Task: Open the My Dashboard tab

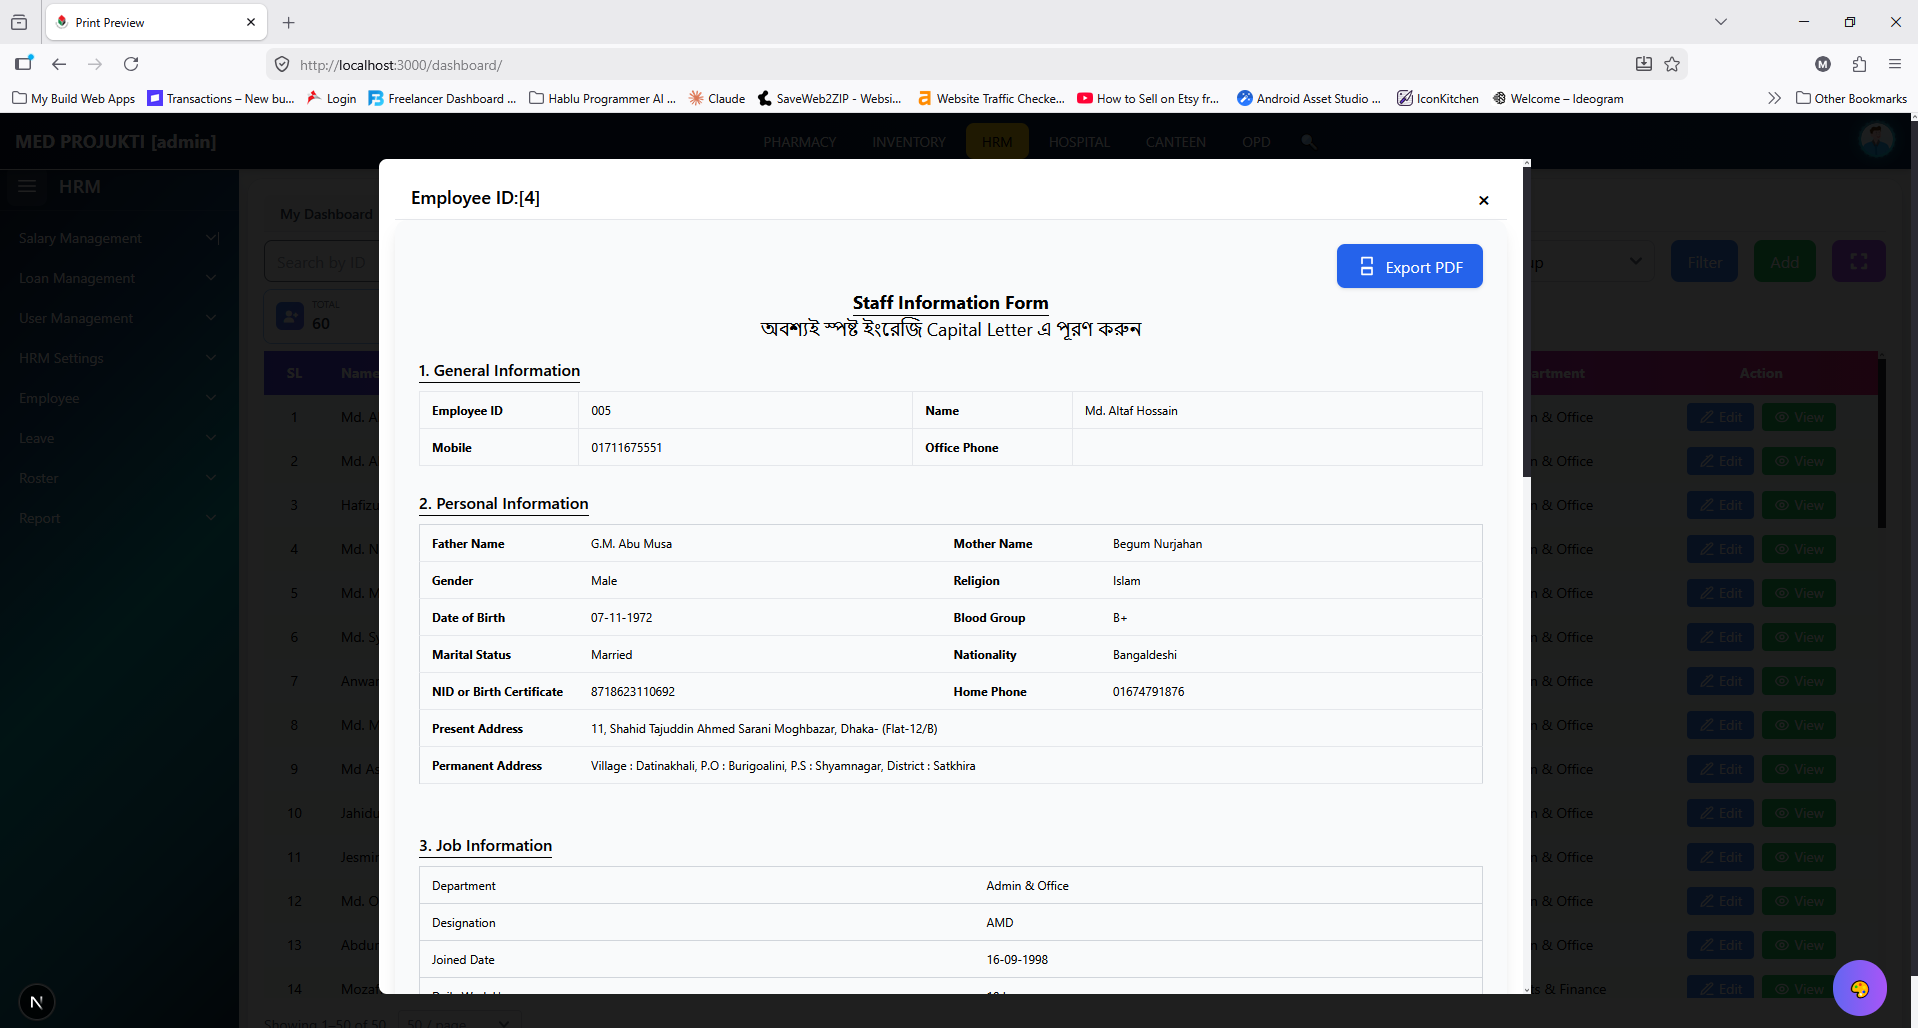Action: pos(326,214)
